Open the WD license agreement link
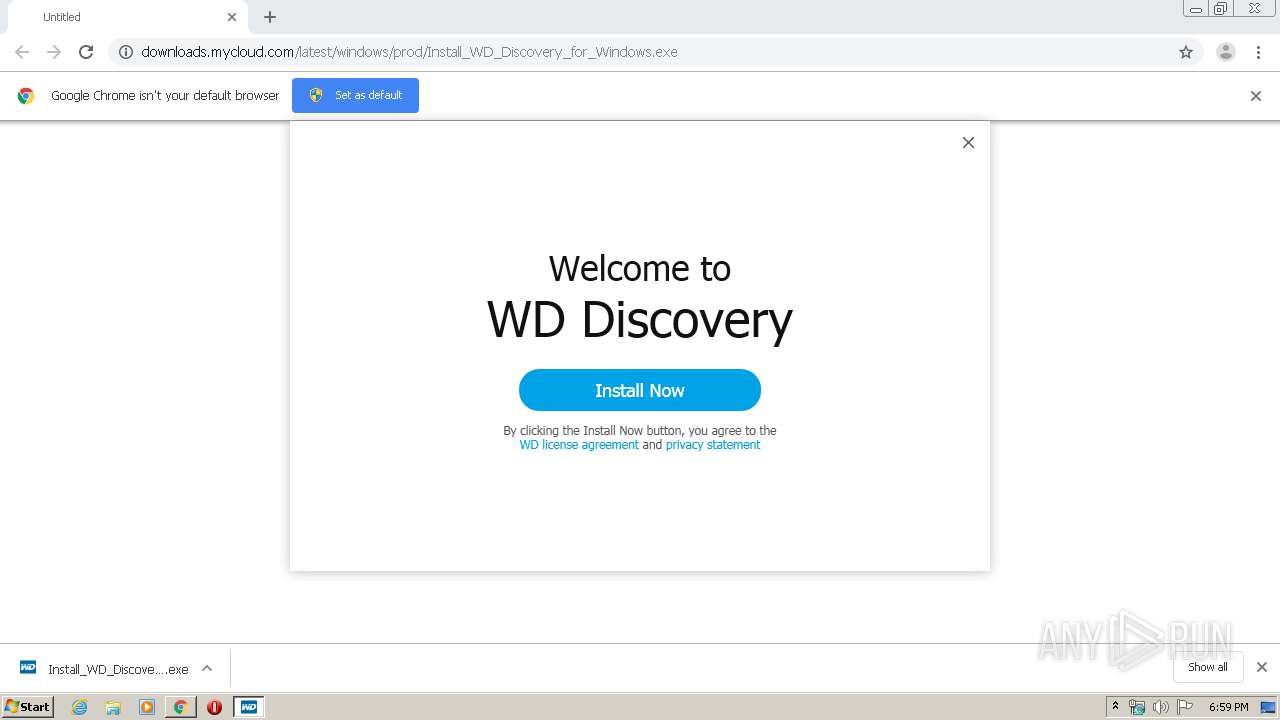Viewport: 1280px width, 720px height. pyautogui.click(x=579, y=445)
